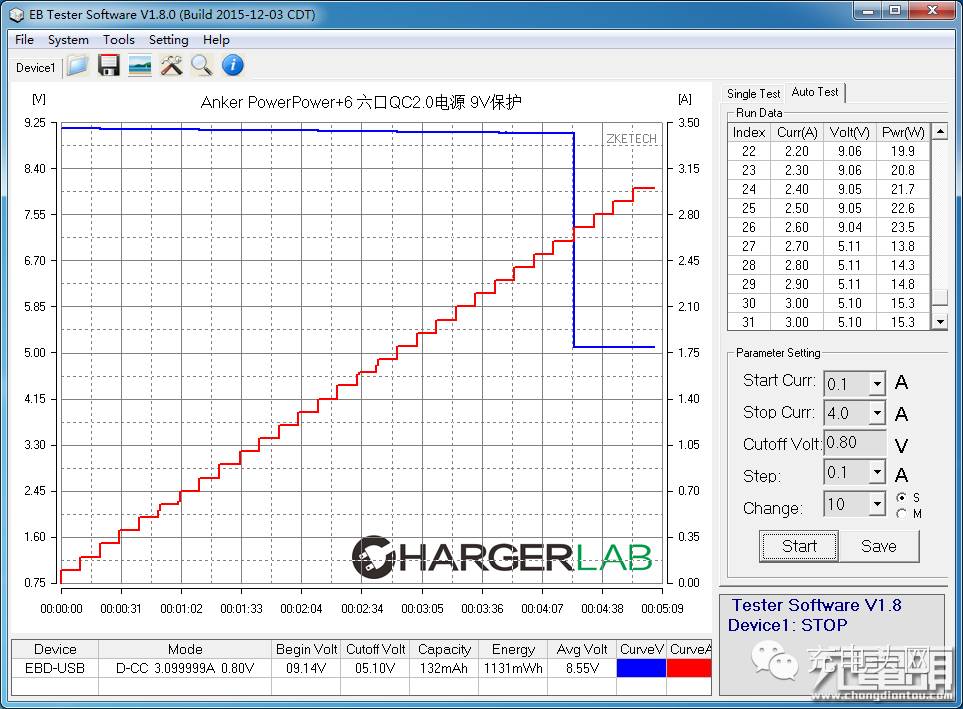Click the Mode column header
This screenshot has height=709, width=963.
point(185,649)
